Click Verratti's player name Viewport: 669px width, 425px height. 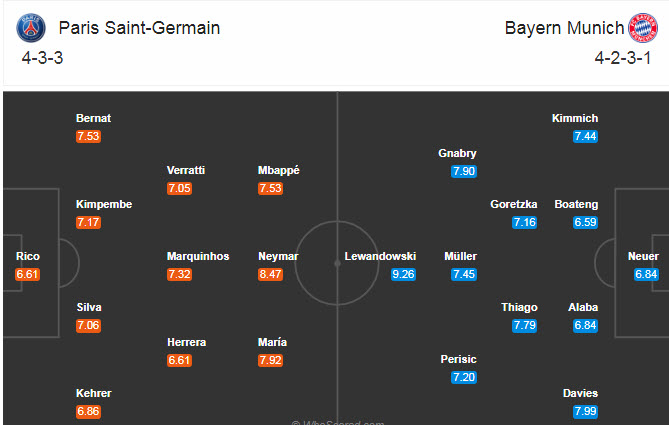click(187, 170)
